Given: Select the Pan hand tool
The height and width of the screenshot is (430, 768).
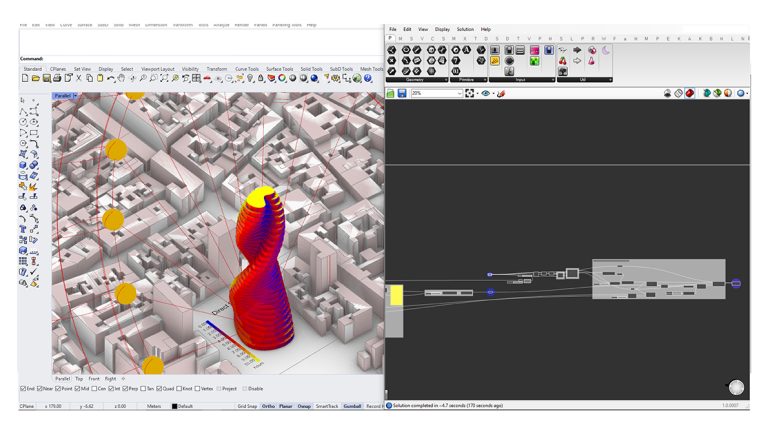Looking at the screenshot, I should pyautogui.click(x=121, y=78).
